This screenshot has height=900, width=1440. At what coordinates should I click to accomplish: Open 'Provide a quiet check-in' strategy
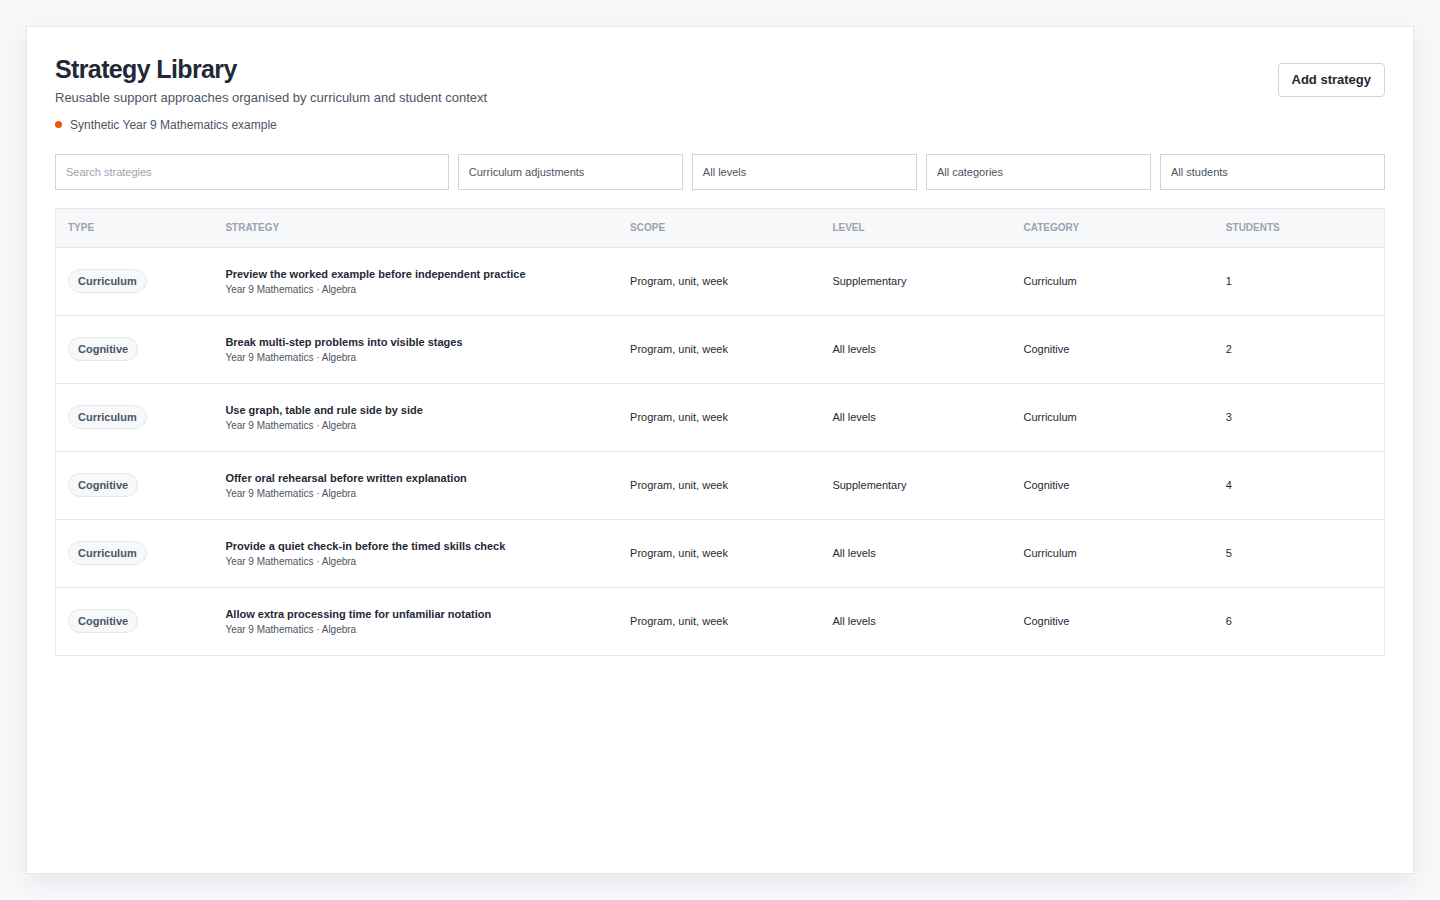[365, 546]
